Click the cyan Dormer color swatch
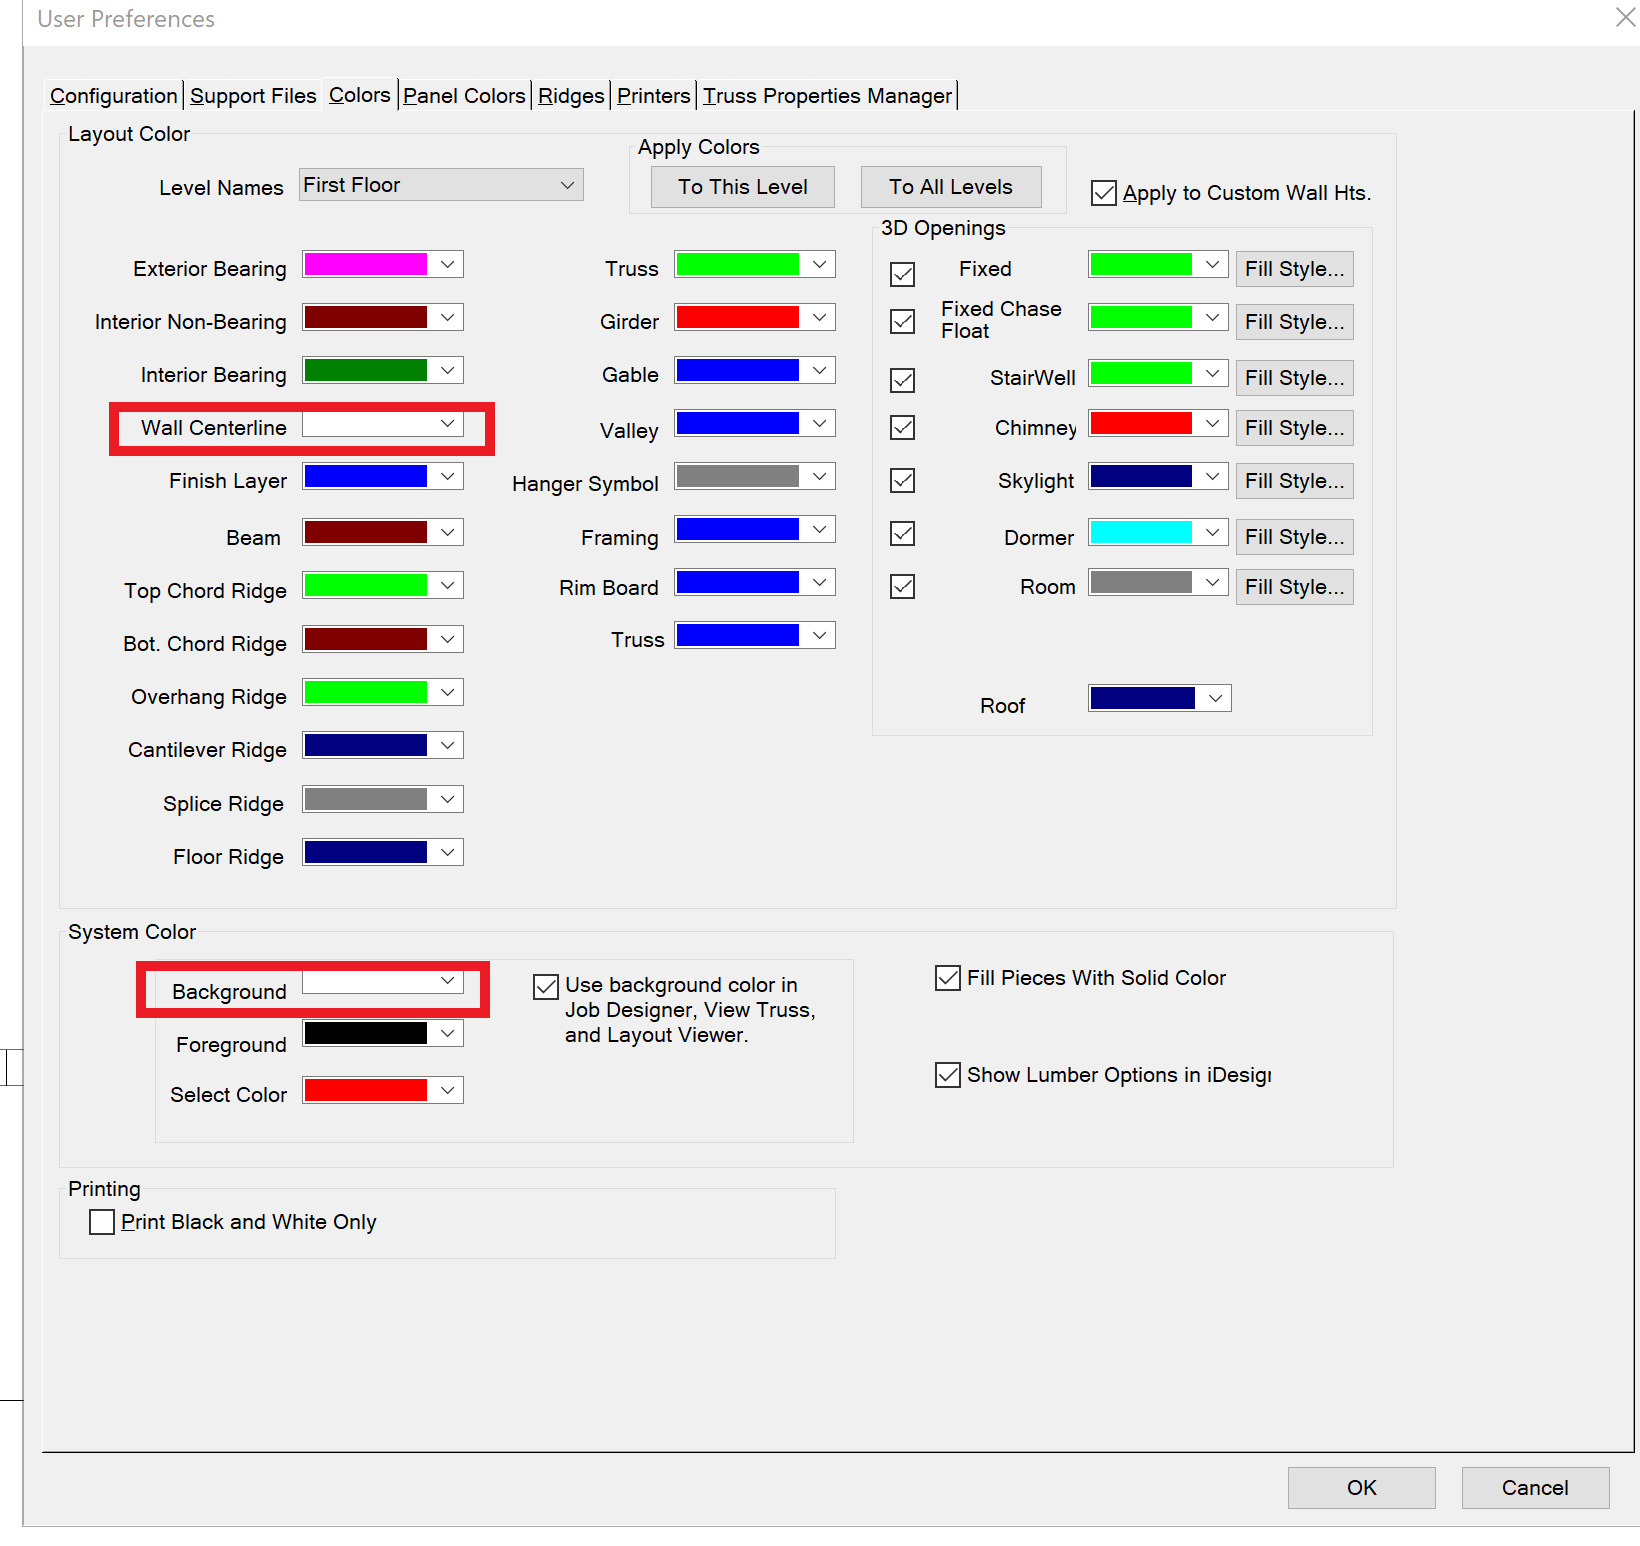 [1141, 533]
